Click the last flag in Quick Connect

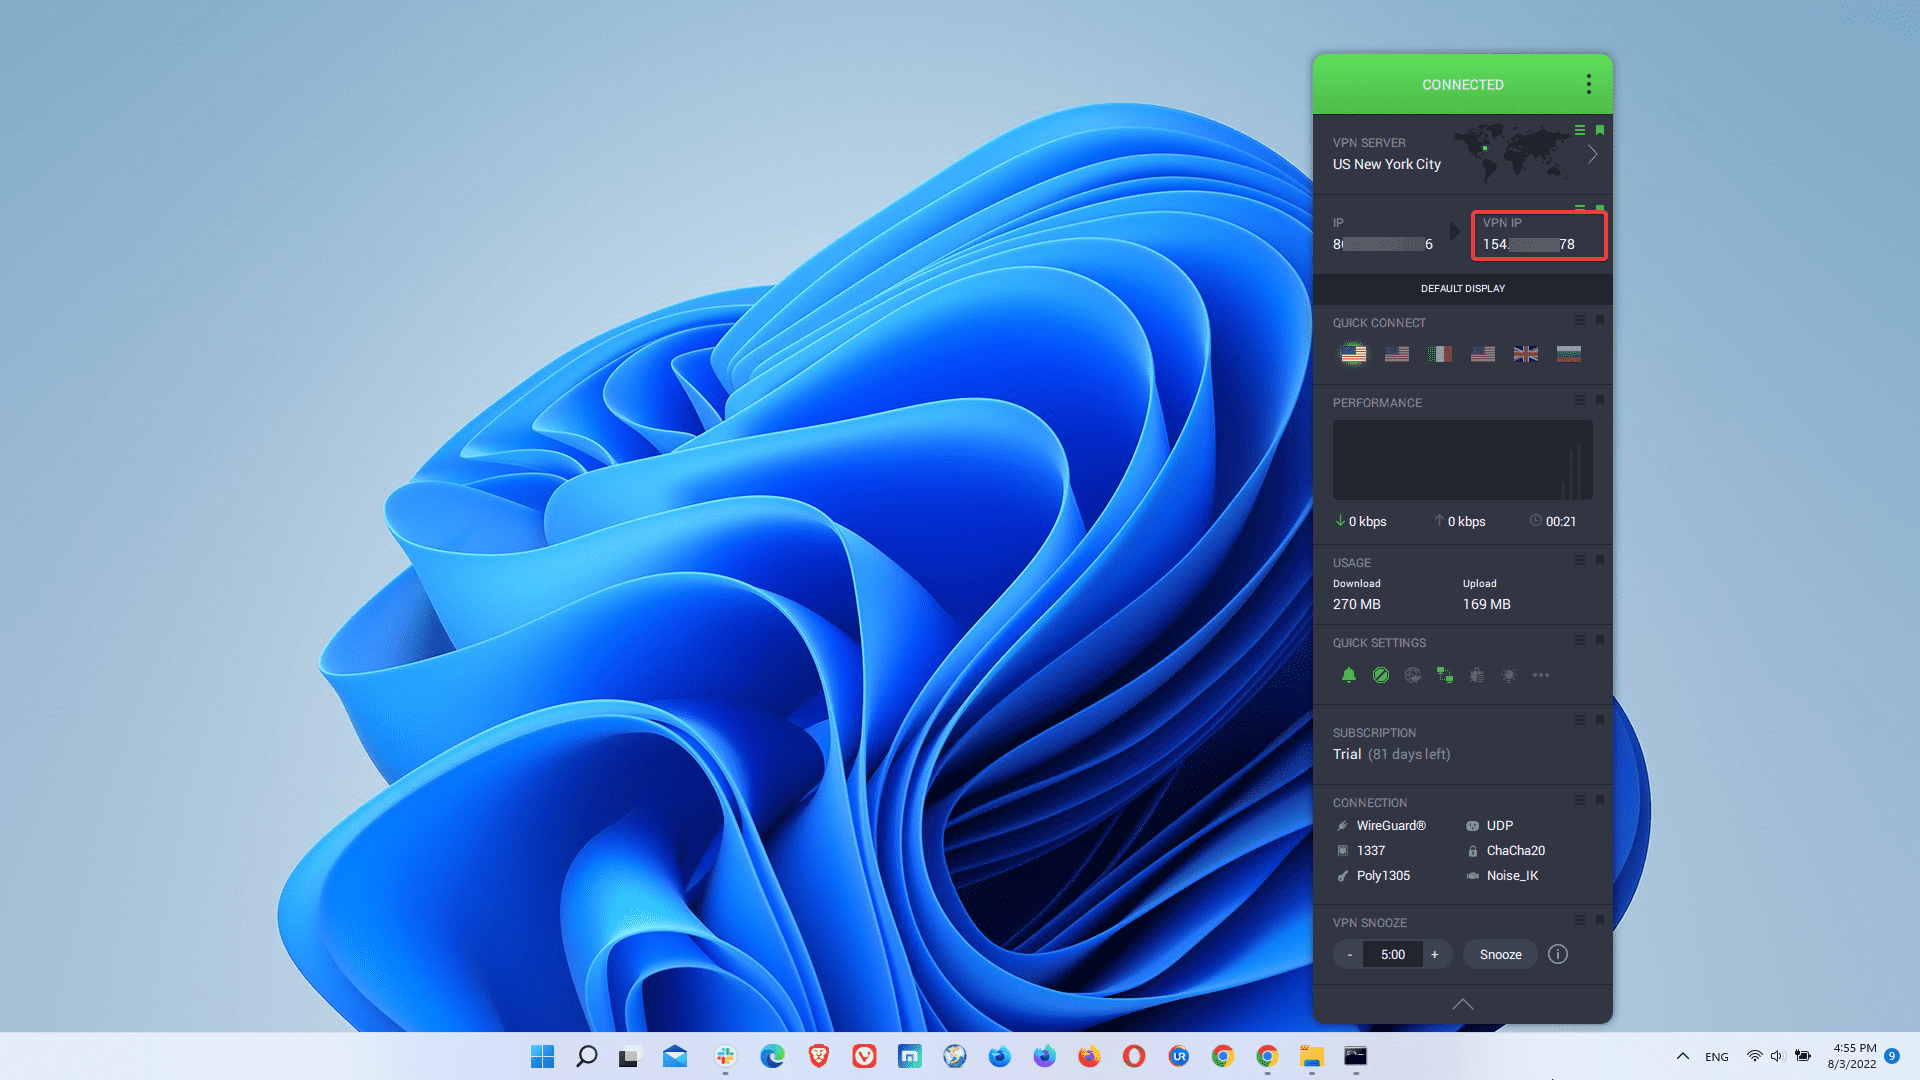(1569, 354)
